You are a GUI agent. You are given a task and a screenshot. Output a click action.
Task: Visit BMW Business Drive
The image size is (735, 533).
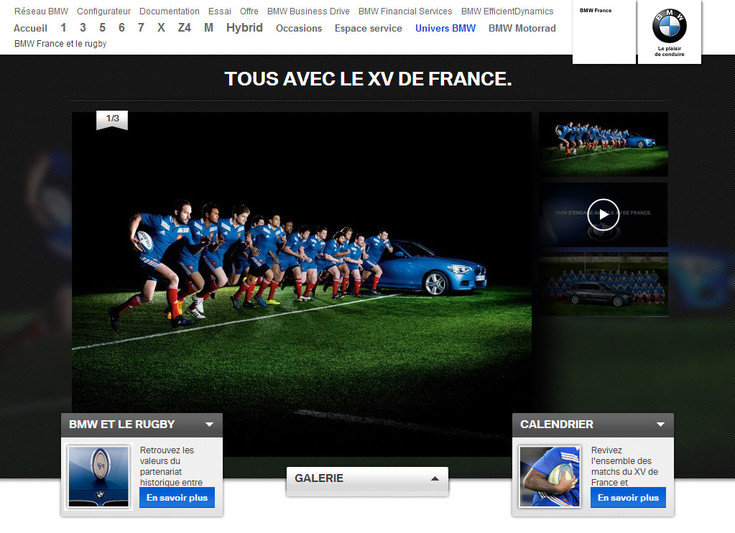[x=308, y=11]
